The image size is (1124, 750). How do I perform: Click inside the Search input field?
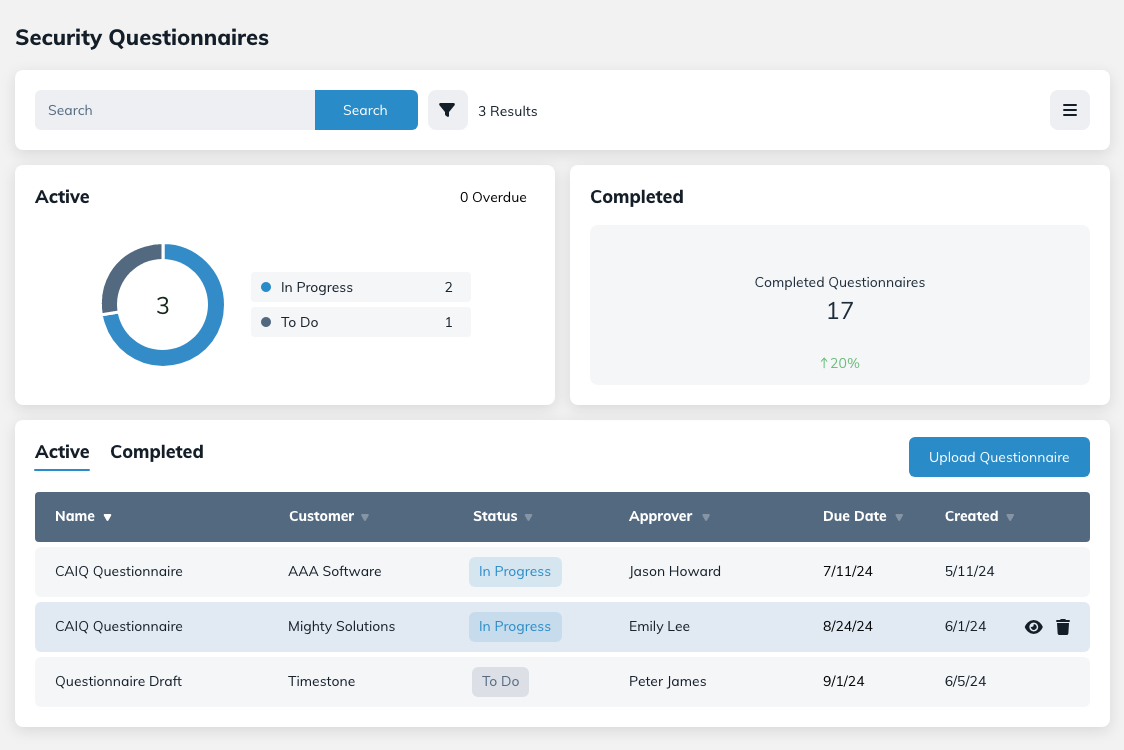[175, 110]
